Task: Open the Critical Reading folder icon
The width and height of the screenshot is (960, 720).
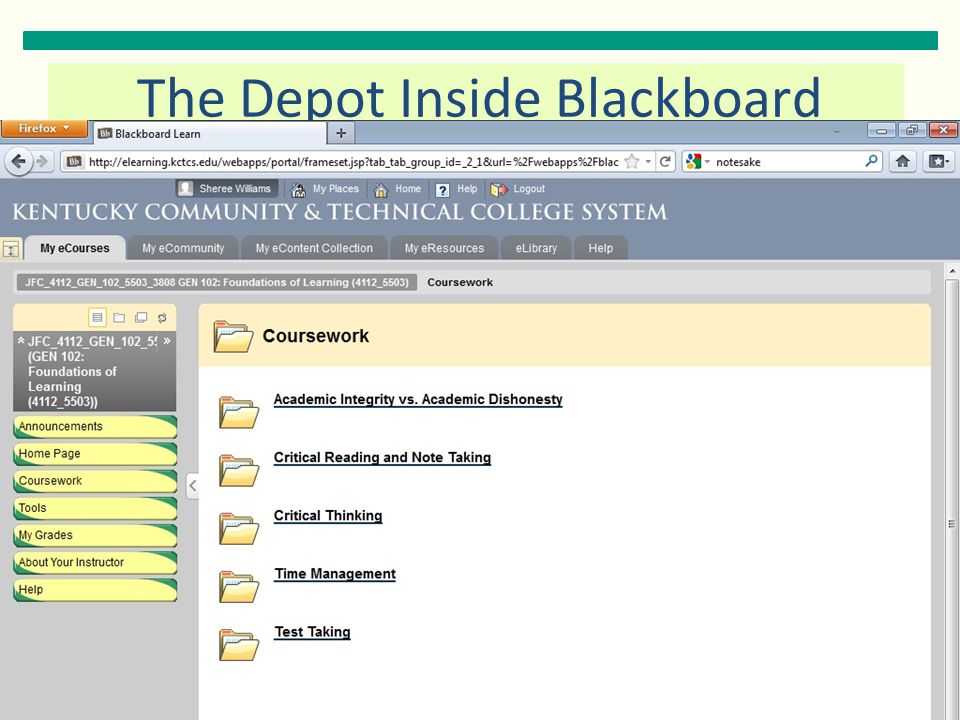Action: (239, 470)
